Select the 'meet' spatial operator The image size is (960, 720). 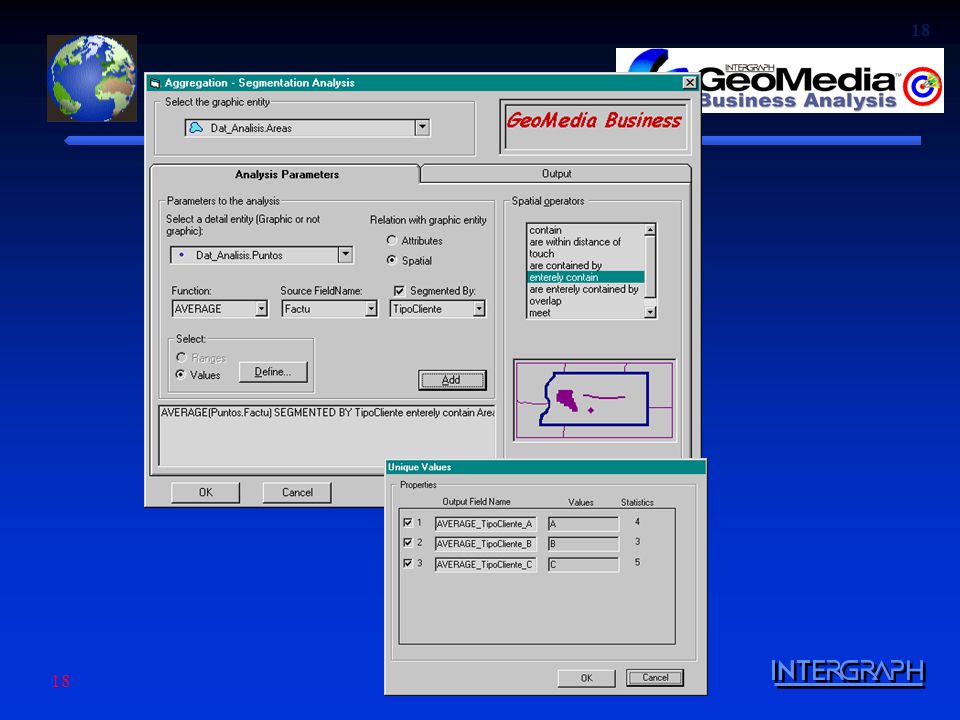(586, 313)
